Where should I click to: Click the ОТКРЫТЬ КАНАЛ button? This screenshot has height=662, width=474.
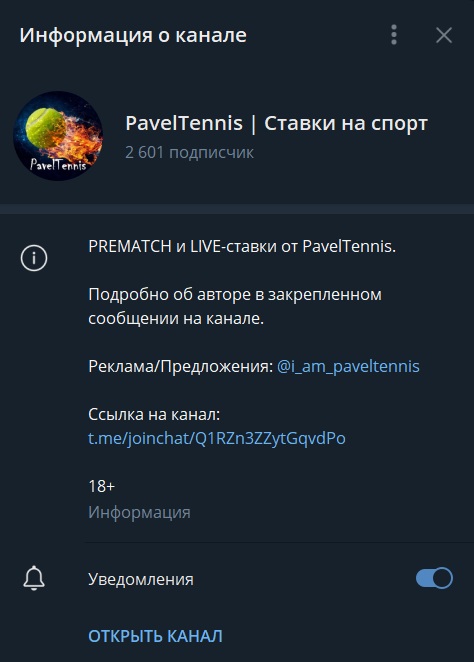click(155, 636)
